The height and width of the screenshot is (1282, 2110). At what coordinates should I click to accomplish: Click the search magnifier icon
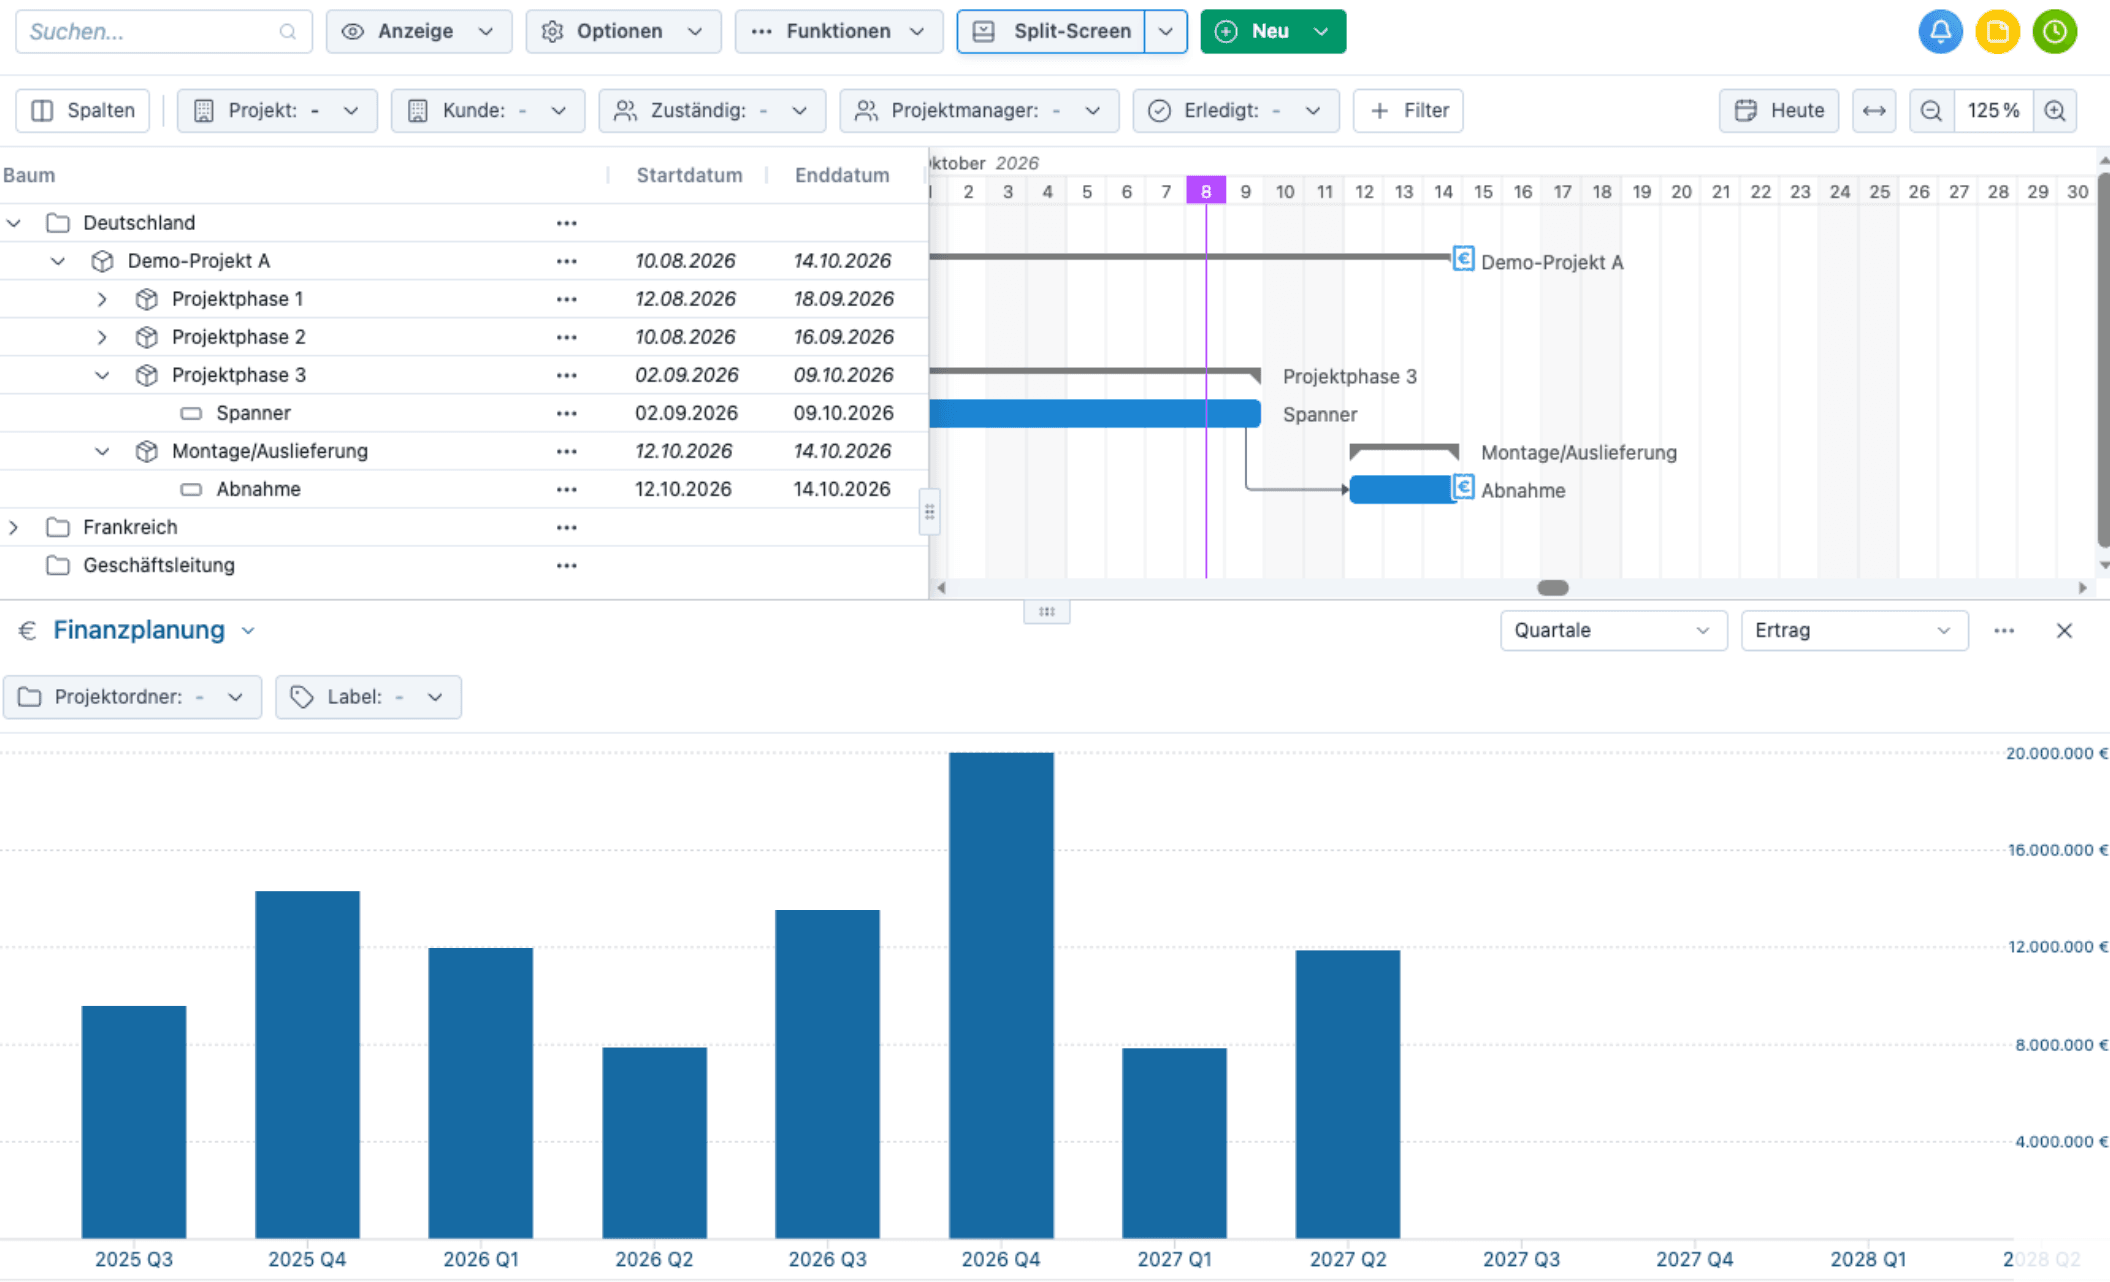(x=288, y=32)
